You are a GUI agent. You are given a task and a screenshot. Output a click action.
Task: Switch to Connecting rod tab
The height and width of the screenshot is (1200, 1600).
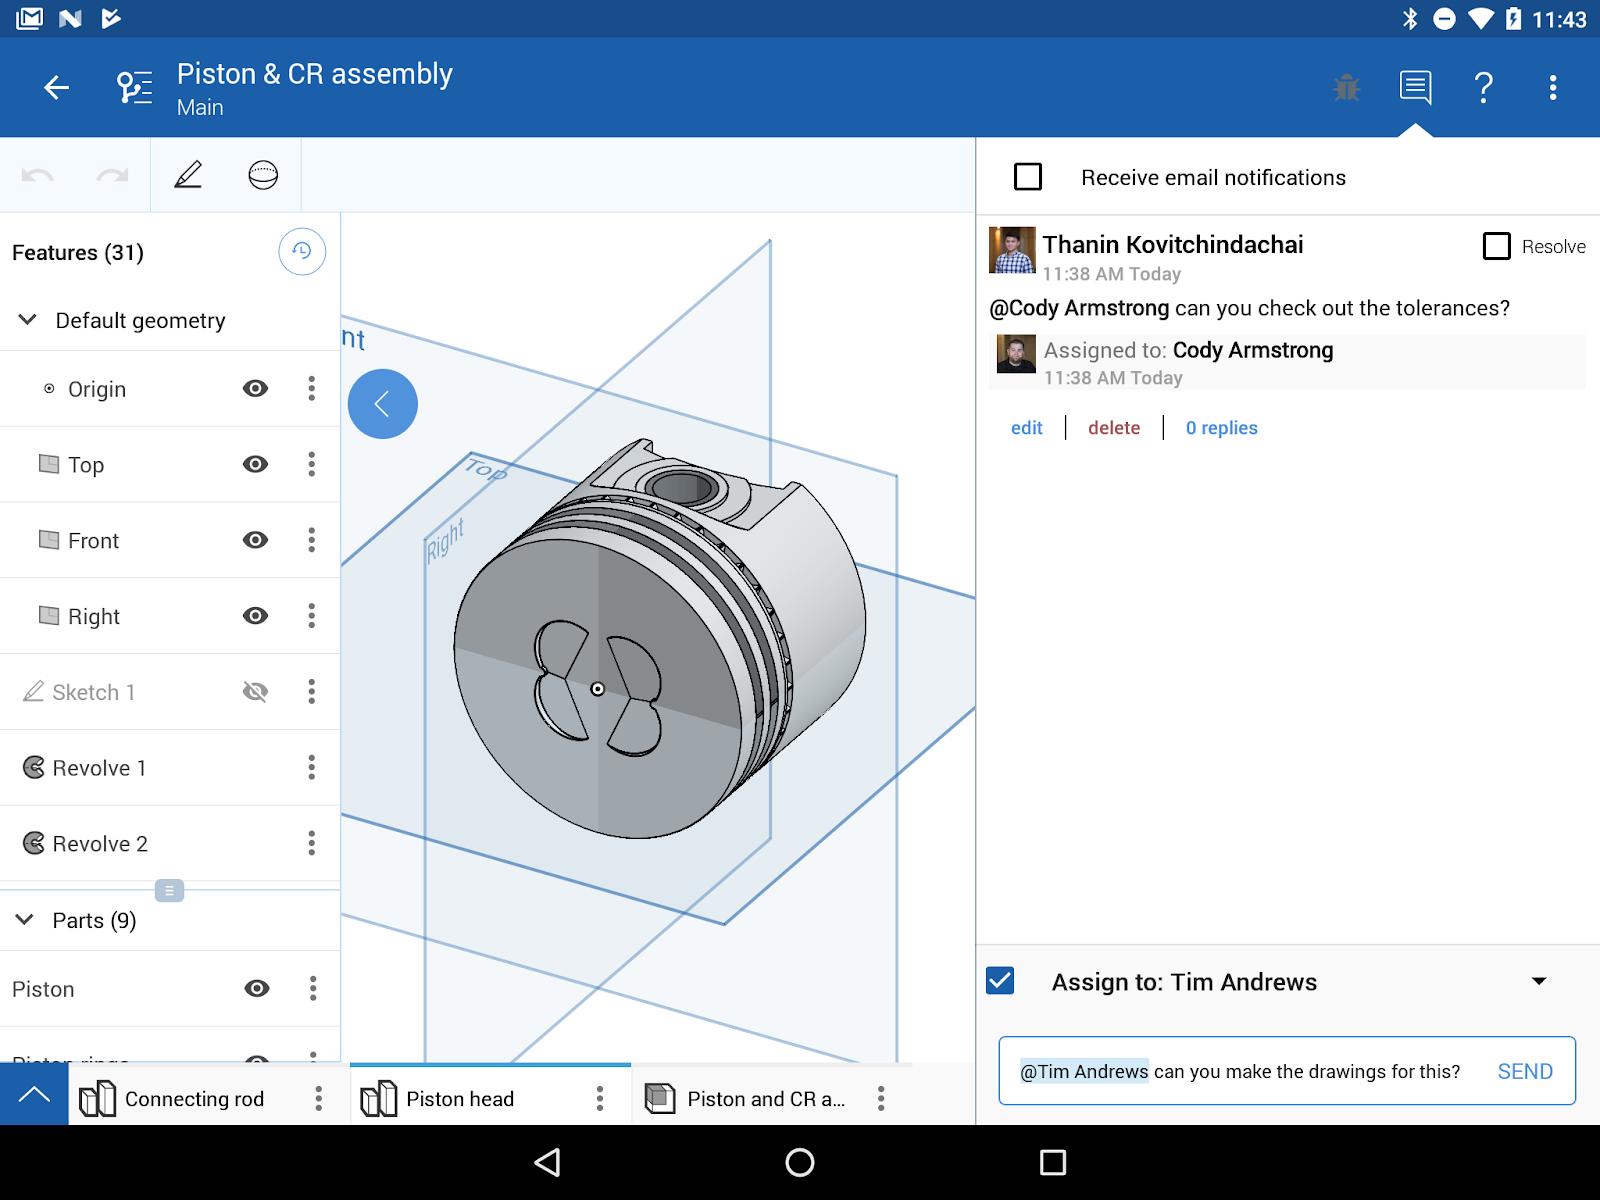[x=193, y=1099]
